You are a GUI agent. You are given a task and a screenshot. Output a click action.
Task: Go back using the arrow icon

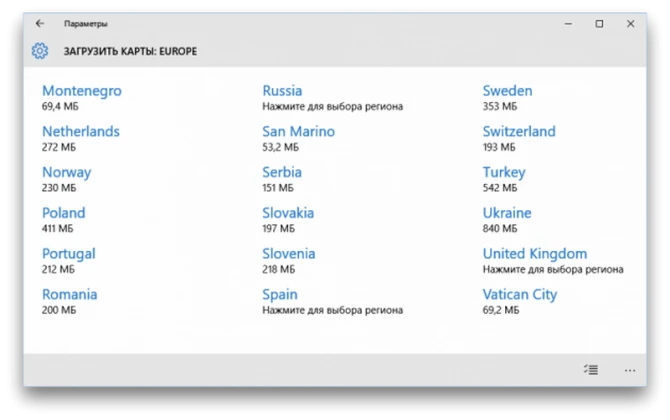(40, 23)
